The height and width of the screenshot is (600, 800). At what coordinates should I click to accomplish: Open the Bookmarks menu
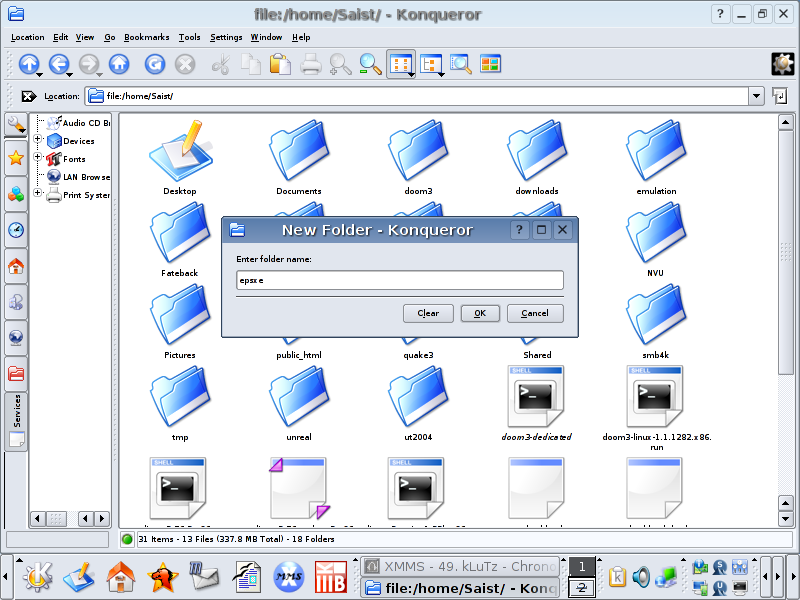tap(146, 37)
